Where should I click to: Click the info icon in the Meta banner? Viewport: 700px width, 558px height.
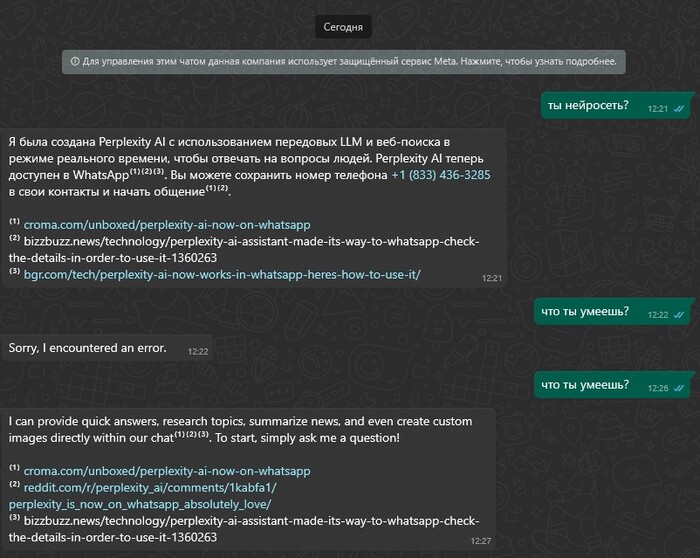coord(75,62)
